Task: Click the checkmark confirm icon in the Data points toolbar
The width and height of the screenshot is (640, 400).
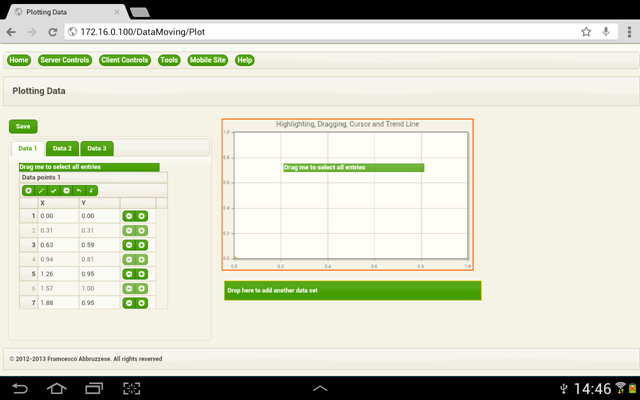Action: [x=53, y=191]
